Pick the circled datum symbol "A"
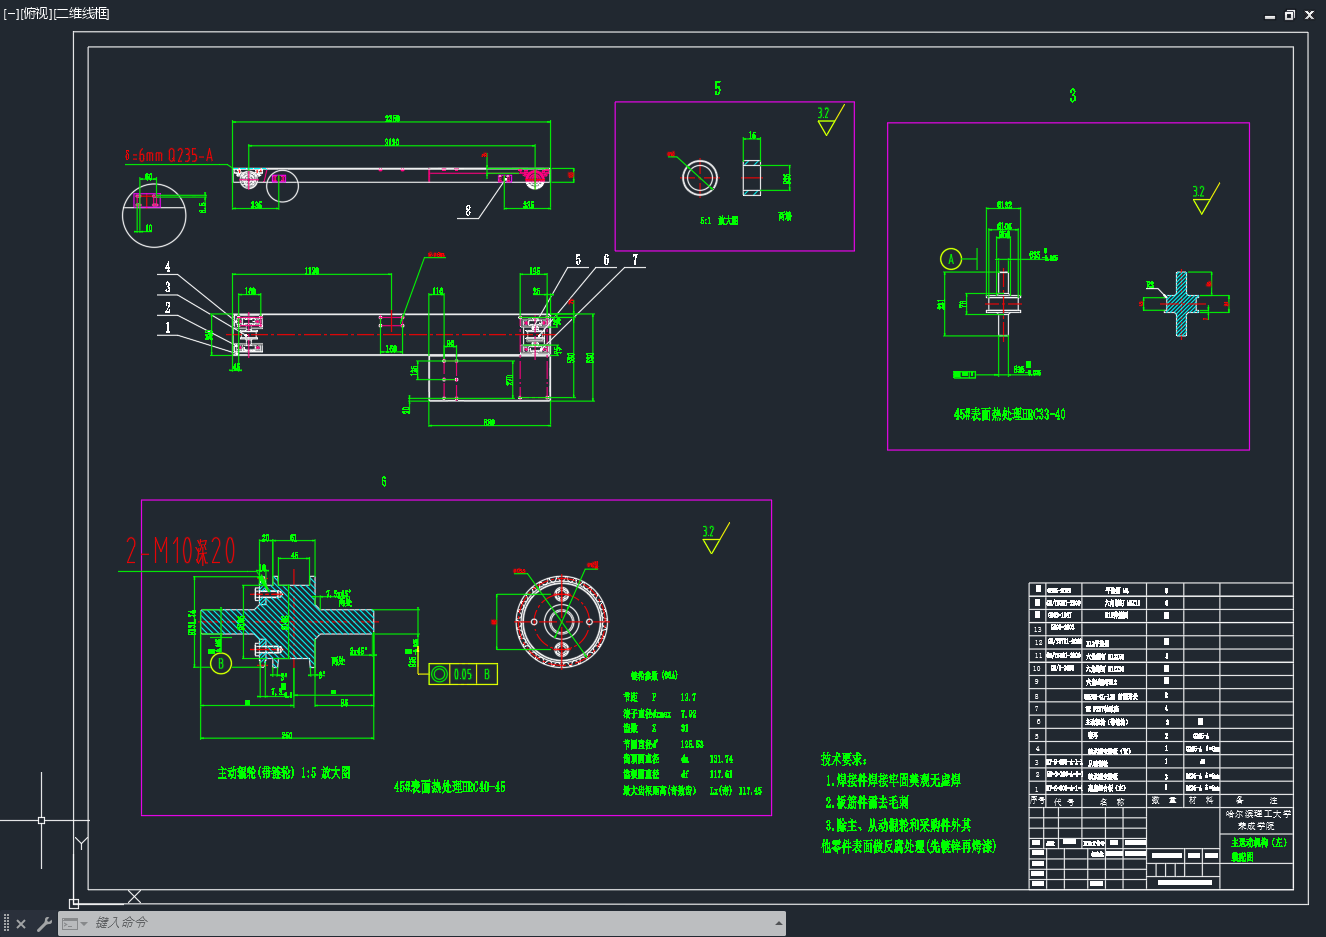This screenshot has width=1326, height=937. pyautogui.click(x=951, y=259)
